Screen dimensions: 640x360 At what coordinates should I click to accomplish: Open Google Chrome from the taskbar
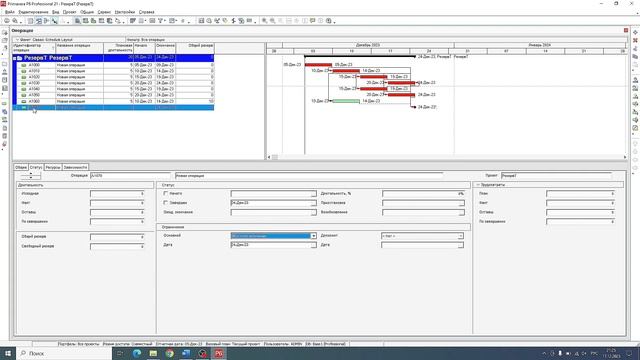pos(169,353)
